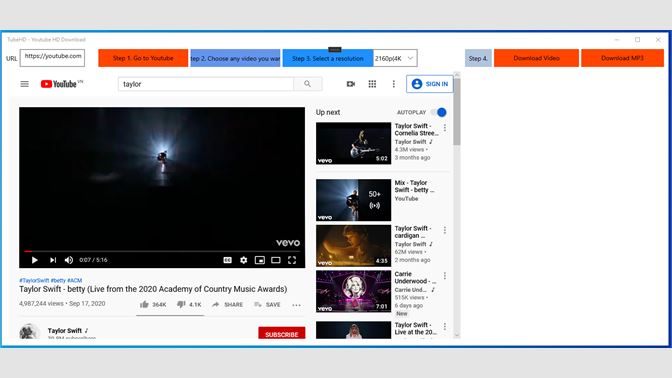Activate the miniplayer
This screenshot has height=378, width=672.
coord(260,260)
